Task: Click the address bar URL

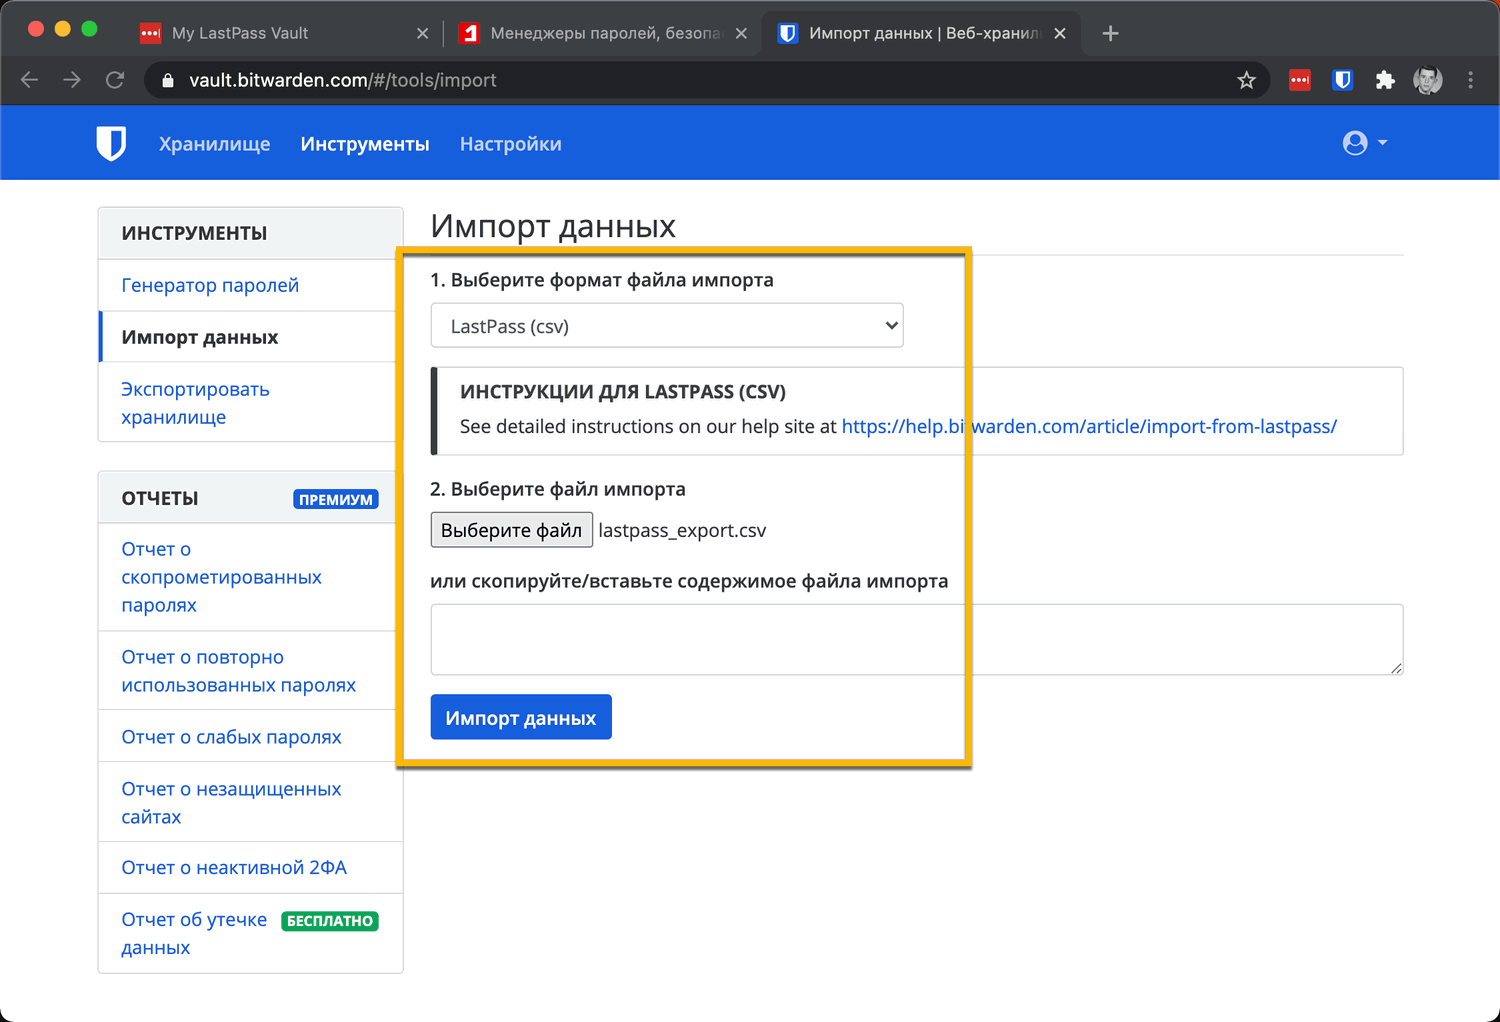Action: tap(343, 80)
